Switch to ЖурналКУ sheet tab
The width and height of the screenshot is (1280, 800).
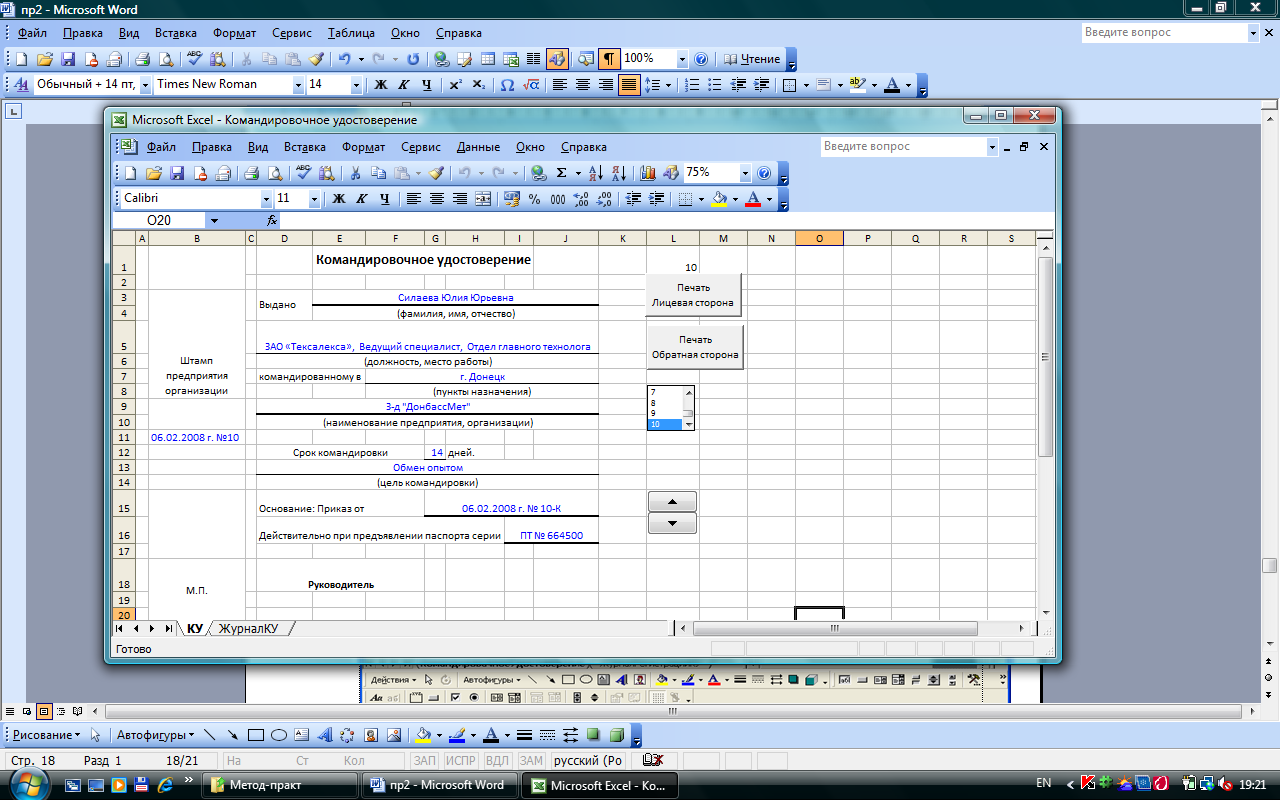(249, 629)
